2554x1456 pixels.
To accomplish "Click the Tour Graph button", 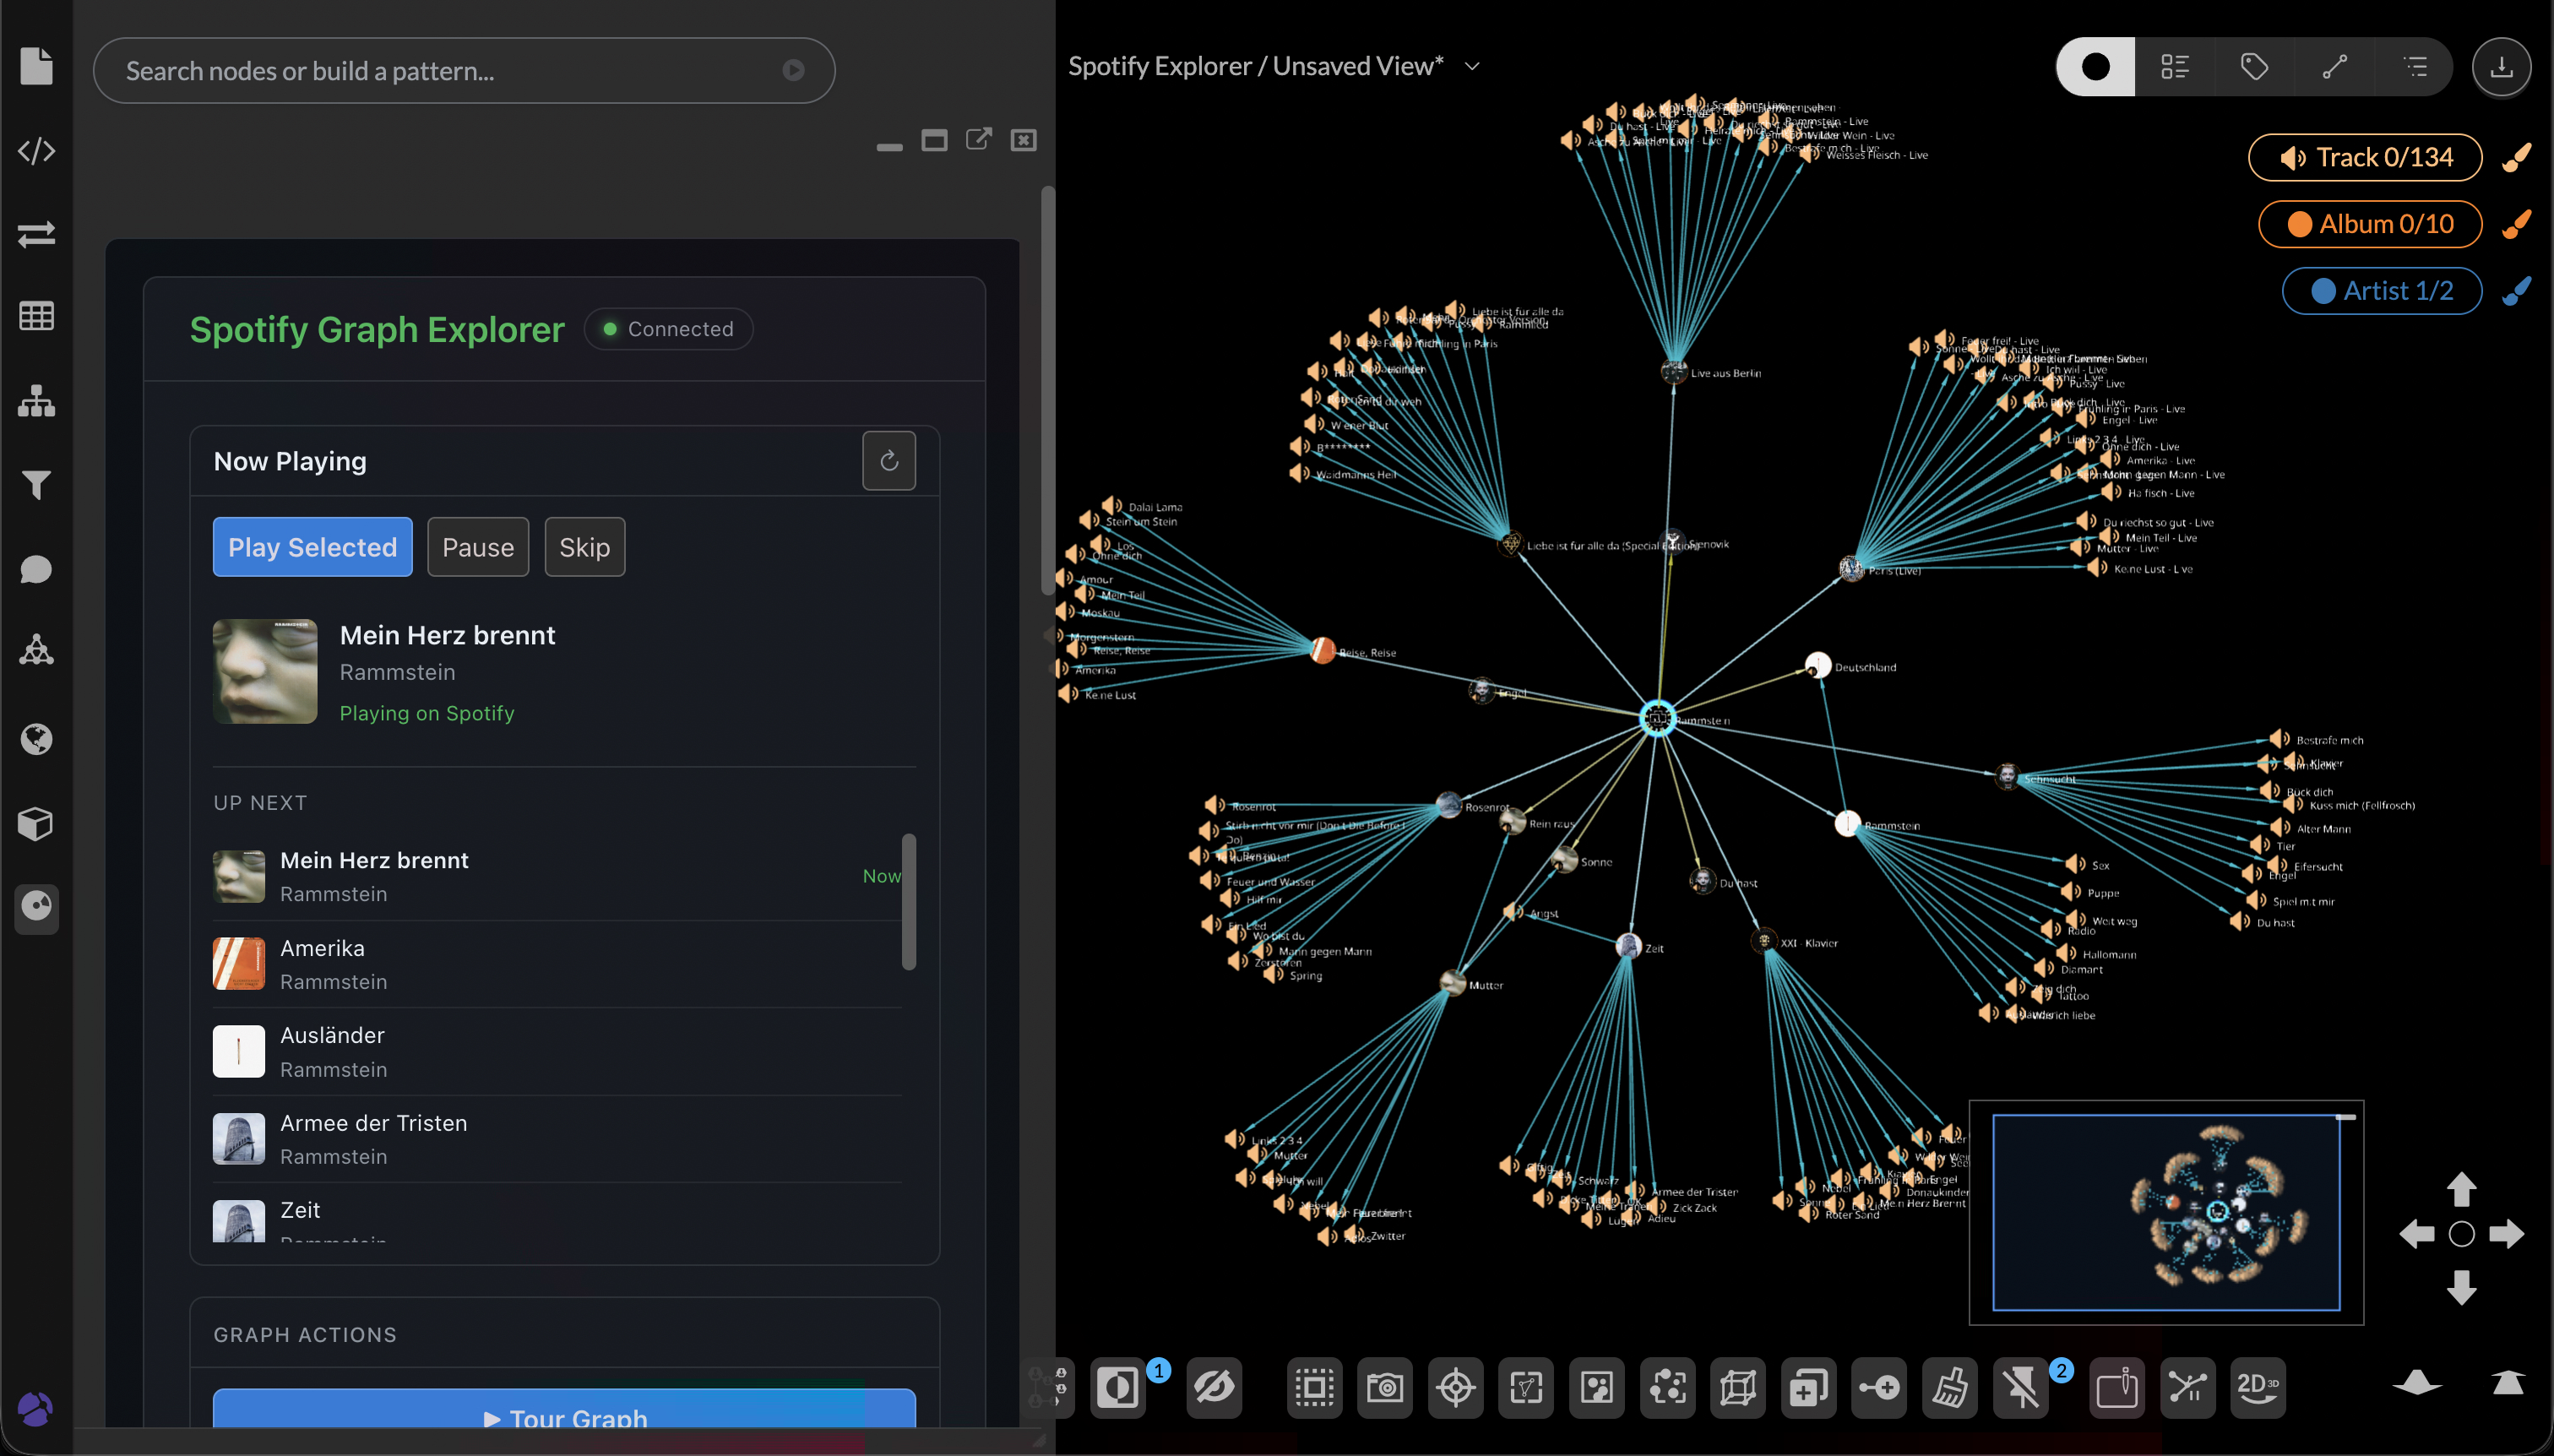I will click(564, 1410).
